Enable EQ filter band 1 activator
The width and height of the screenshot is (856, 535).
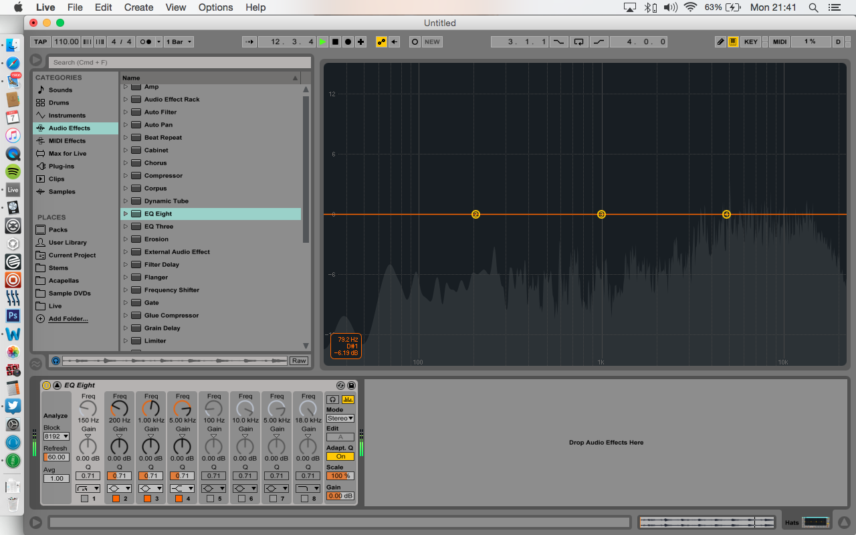click(x=84, y=498)
